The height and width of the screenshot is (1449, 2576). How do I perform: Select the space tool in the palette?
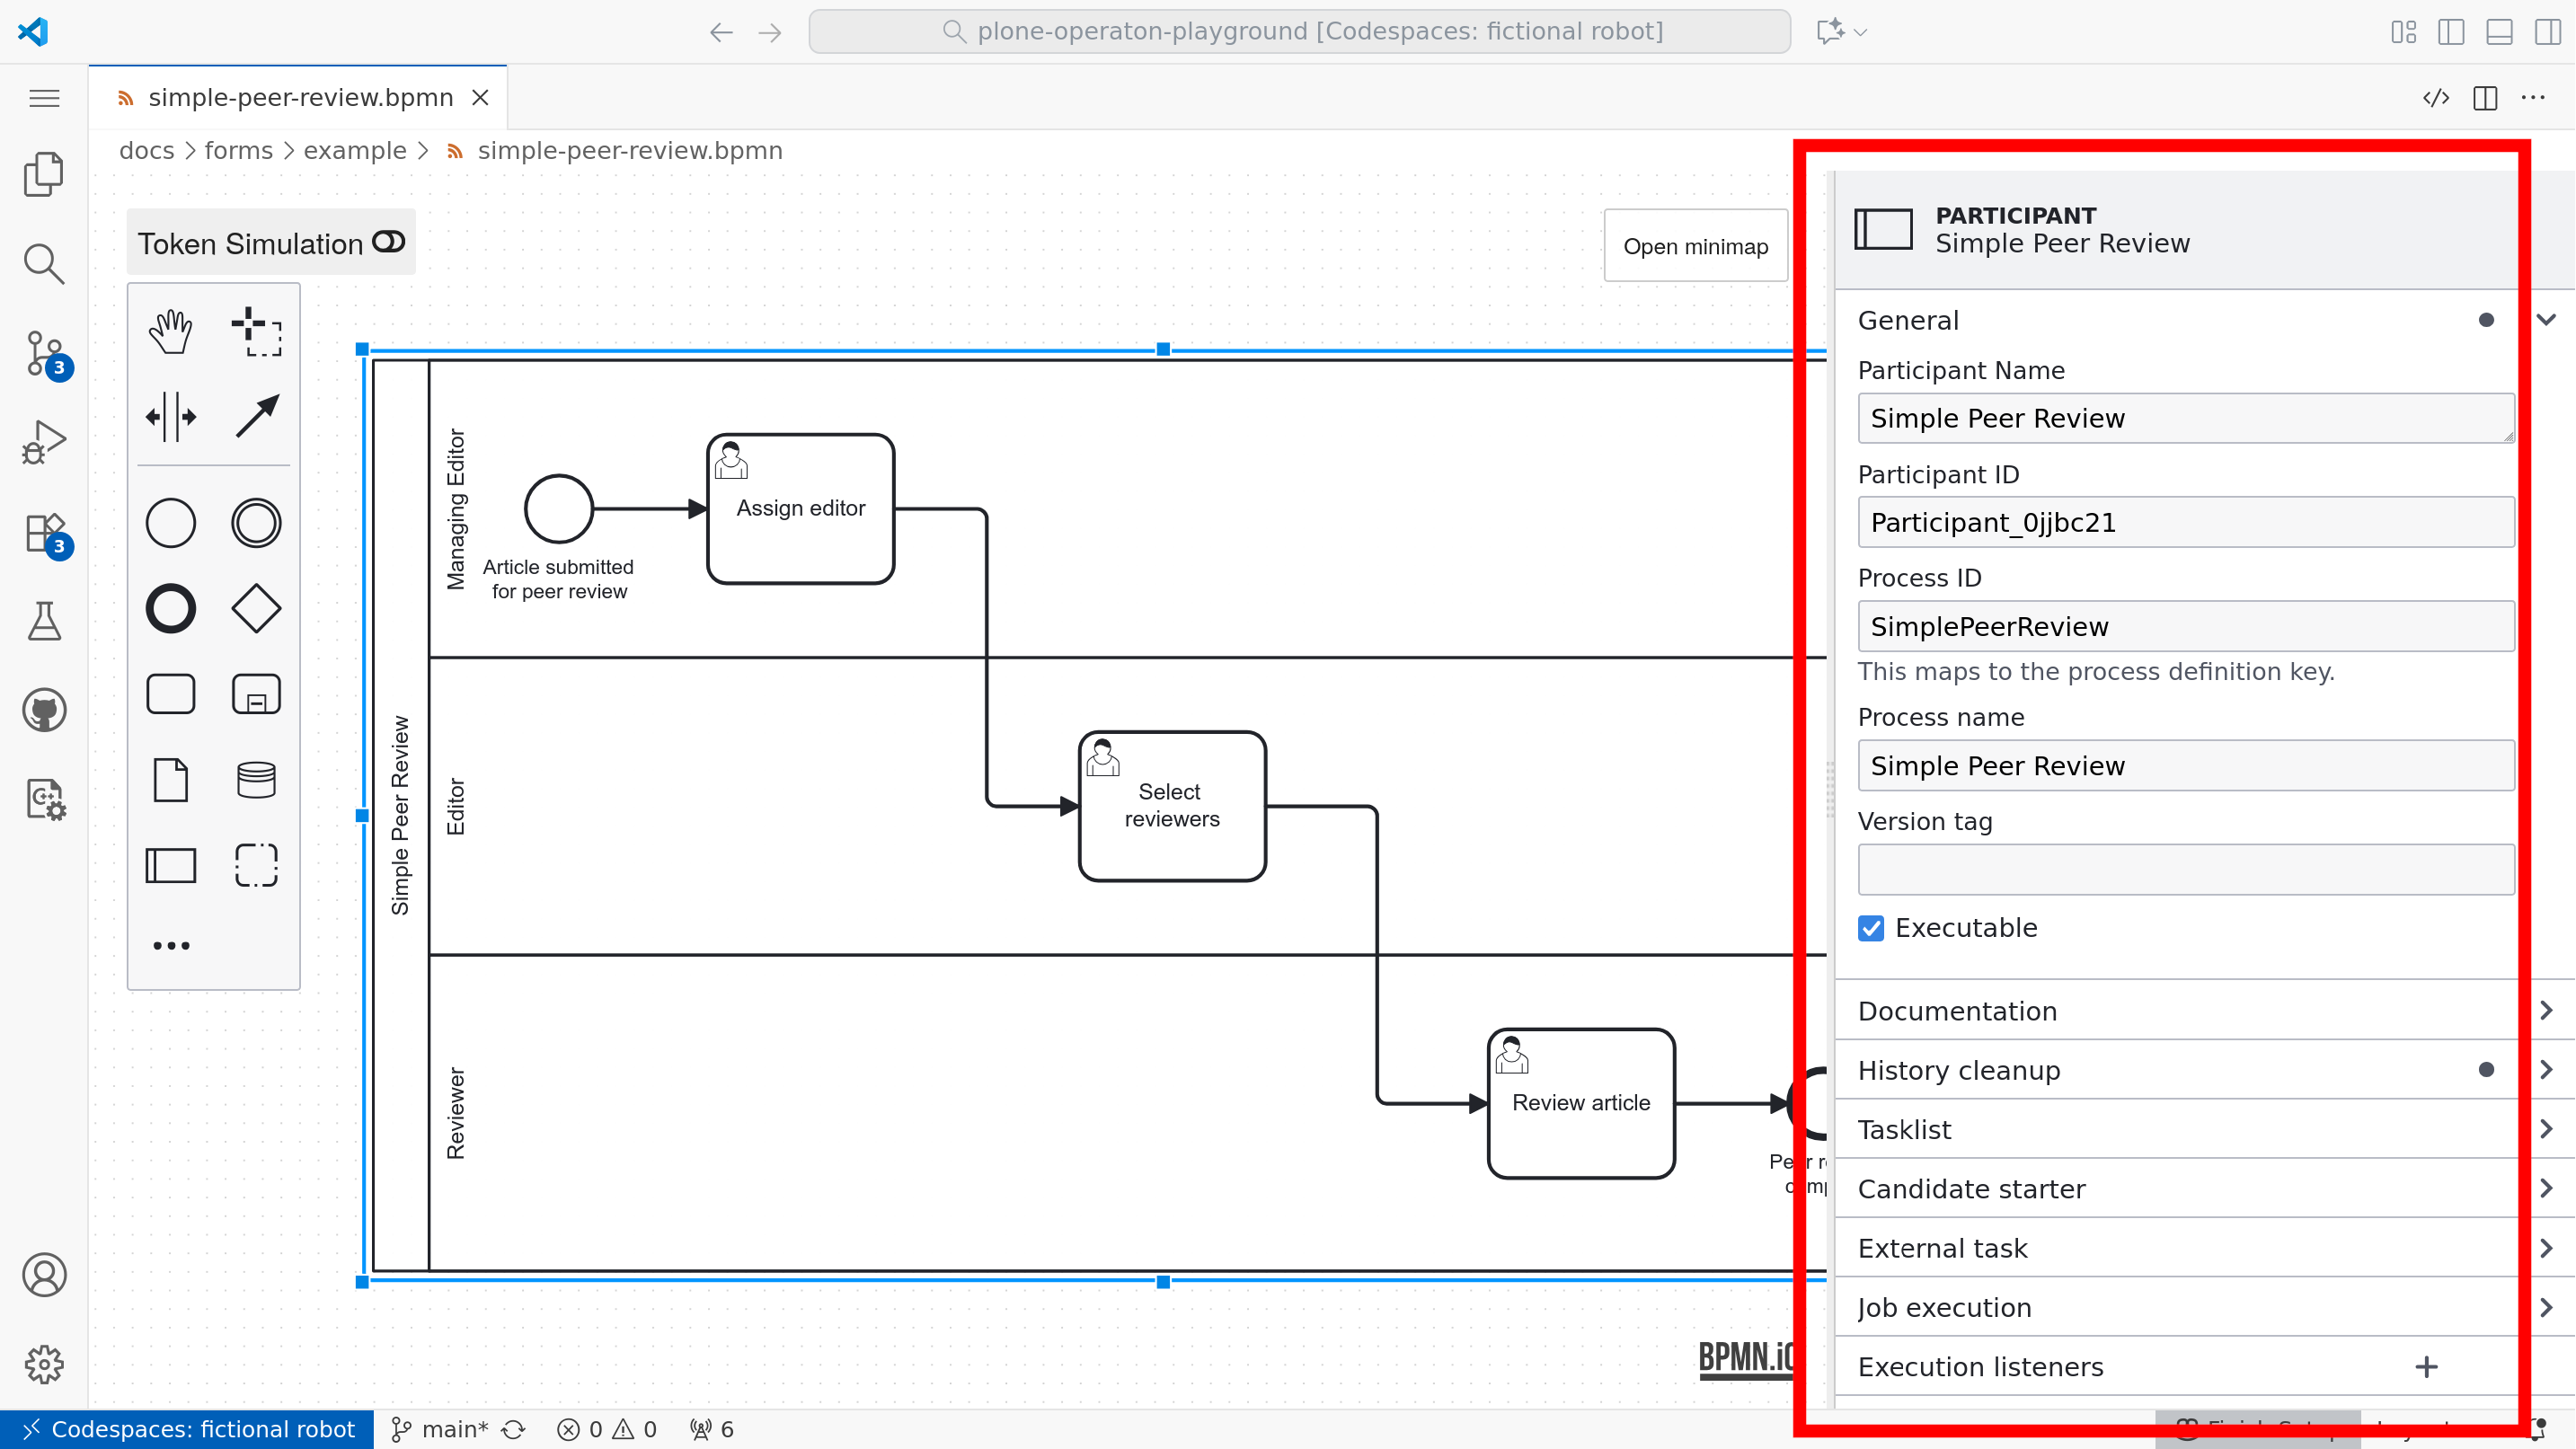pyautogui.click(x=170, y=416)
